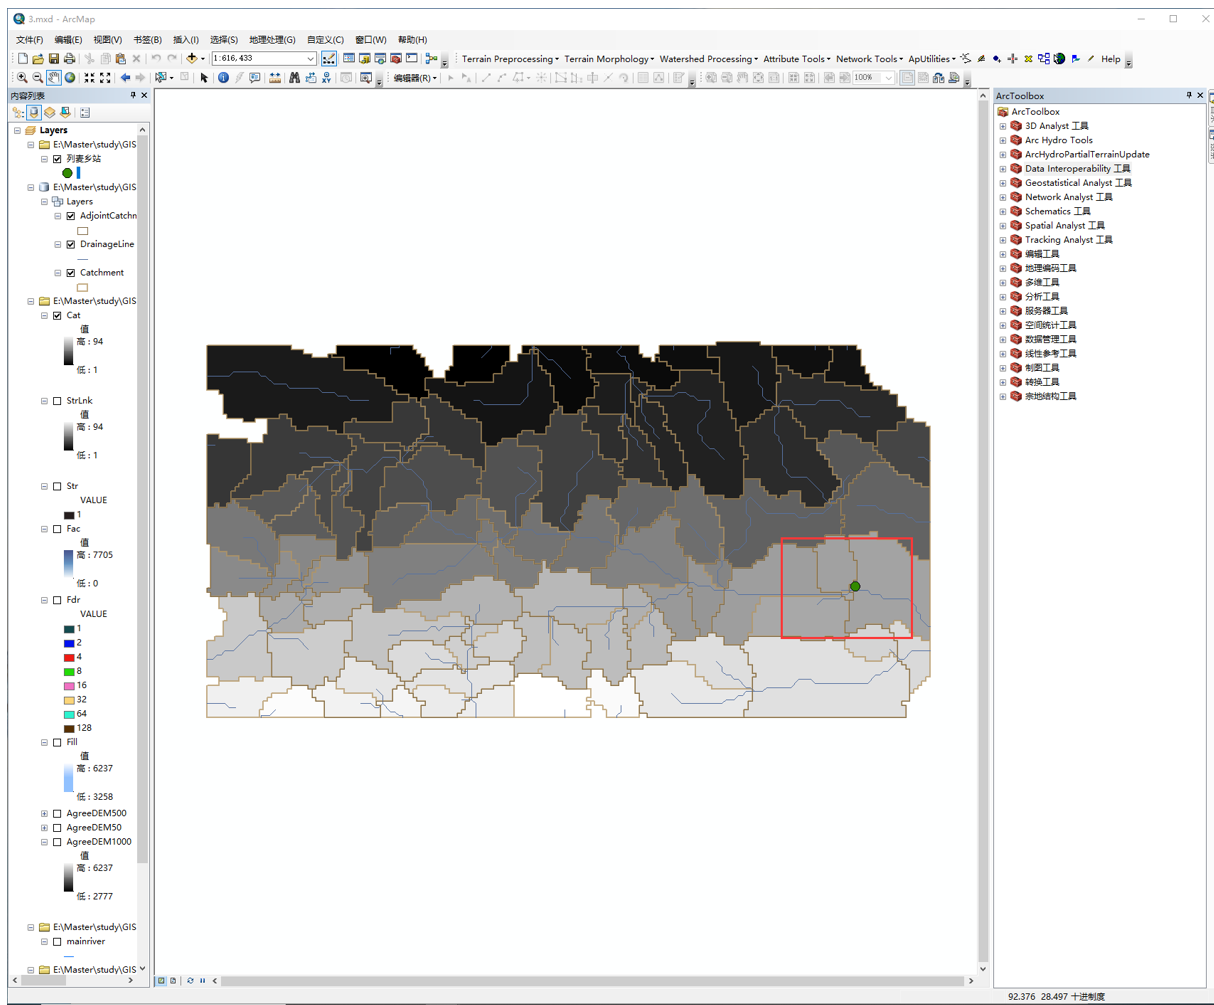Open the Terrain Preprocessing menu
This screenshot has width=1214, height=1005.
point(509,59)
